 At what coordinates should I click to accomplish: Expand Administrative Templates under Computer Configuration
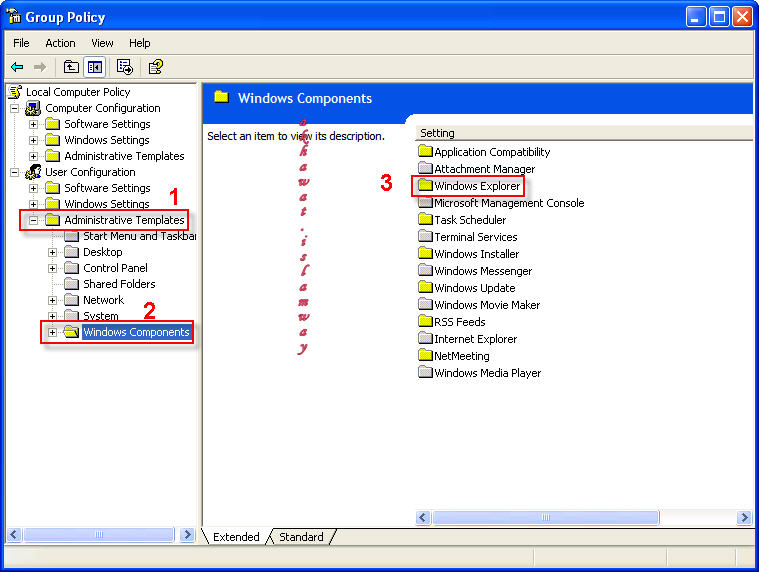click(x=33, y=156)
